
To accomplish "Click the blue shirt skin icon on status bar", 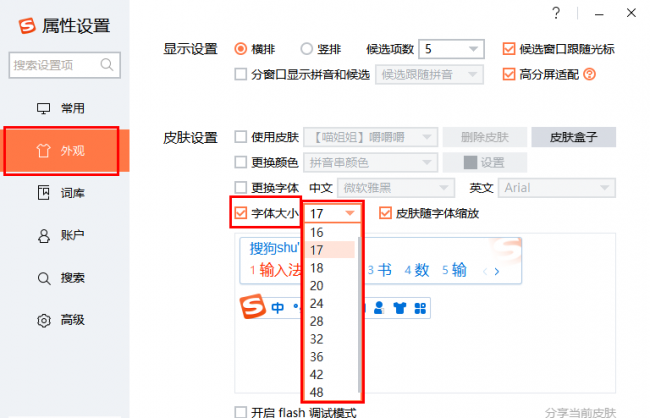I will click(x=400, y=308).
